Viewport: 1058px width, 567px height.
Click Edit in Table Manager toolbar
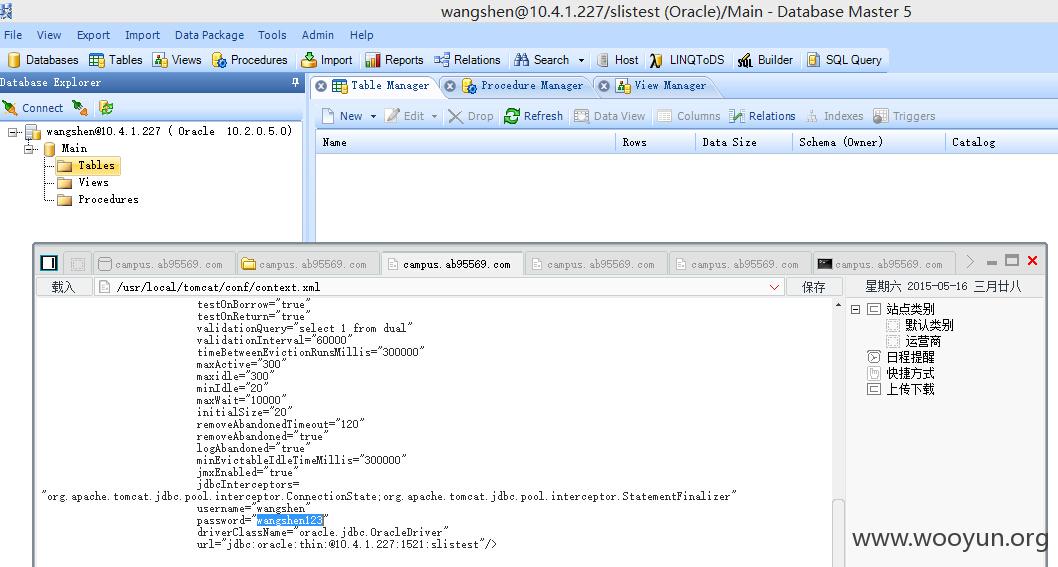pyautogui.click(x=405, y=116)
